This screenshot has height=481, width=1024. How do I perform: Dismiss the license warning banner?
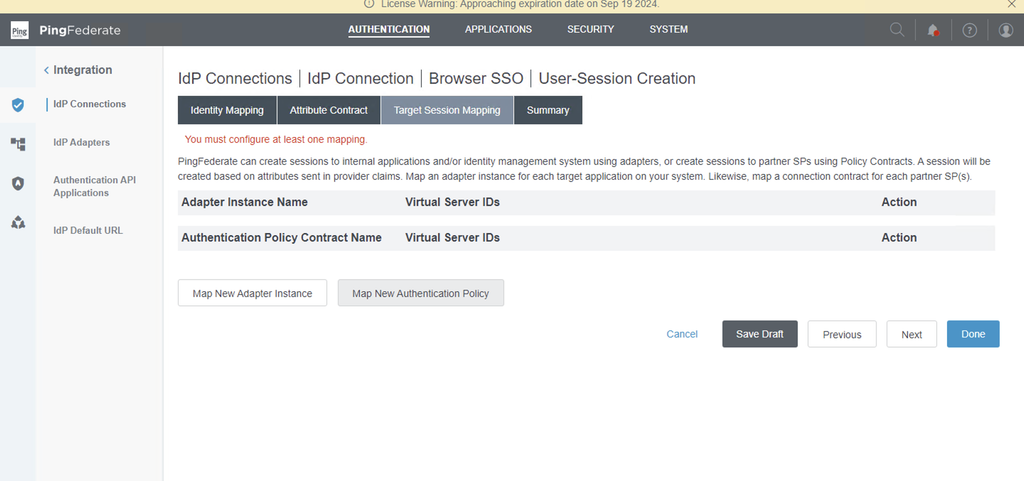[x=1012, y=4]
